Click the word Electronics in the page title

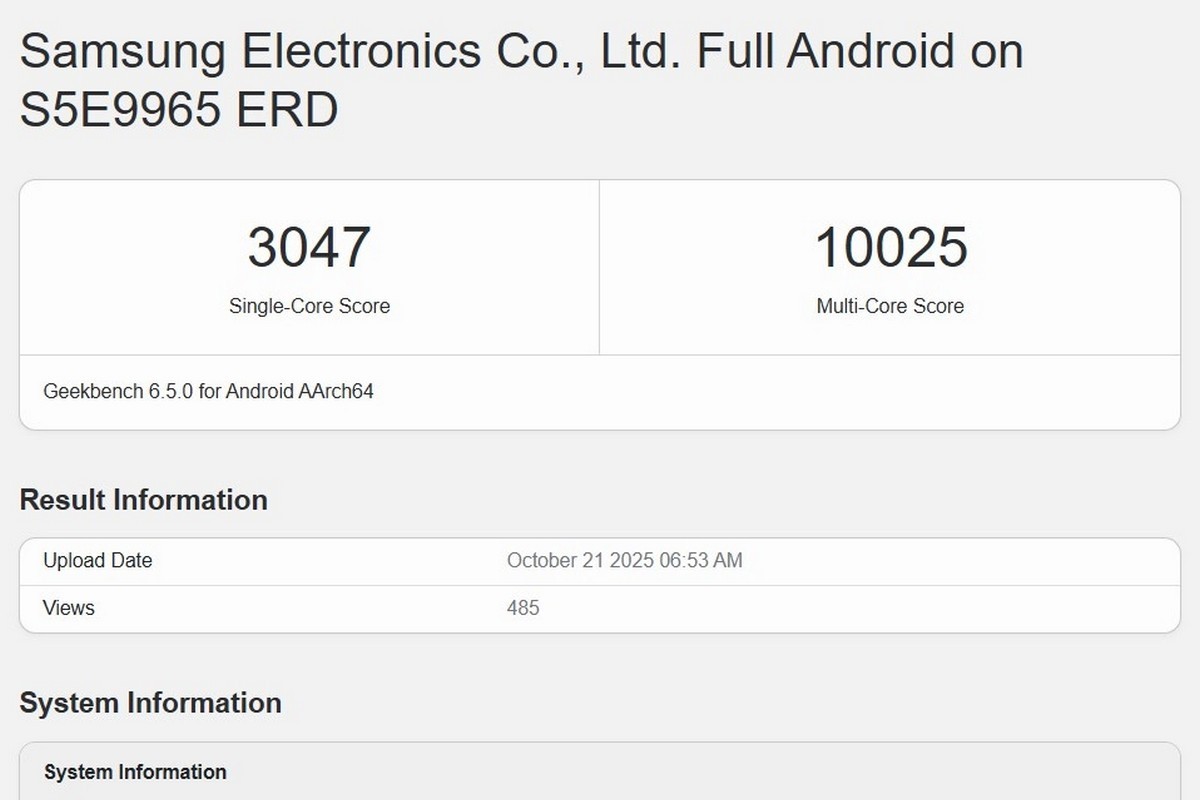[x=379, y=50]
